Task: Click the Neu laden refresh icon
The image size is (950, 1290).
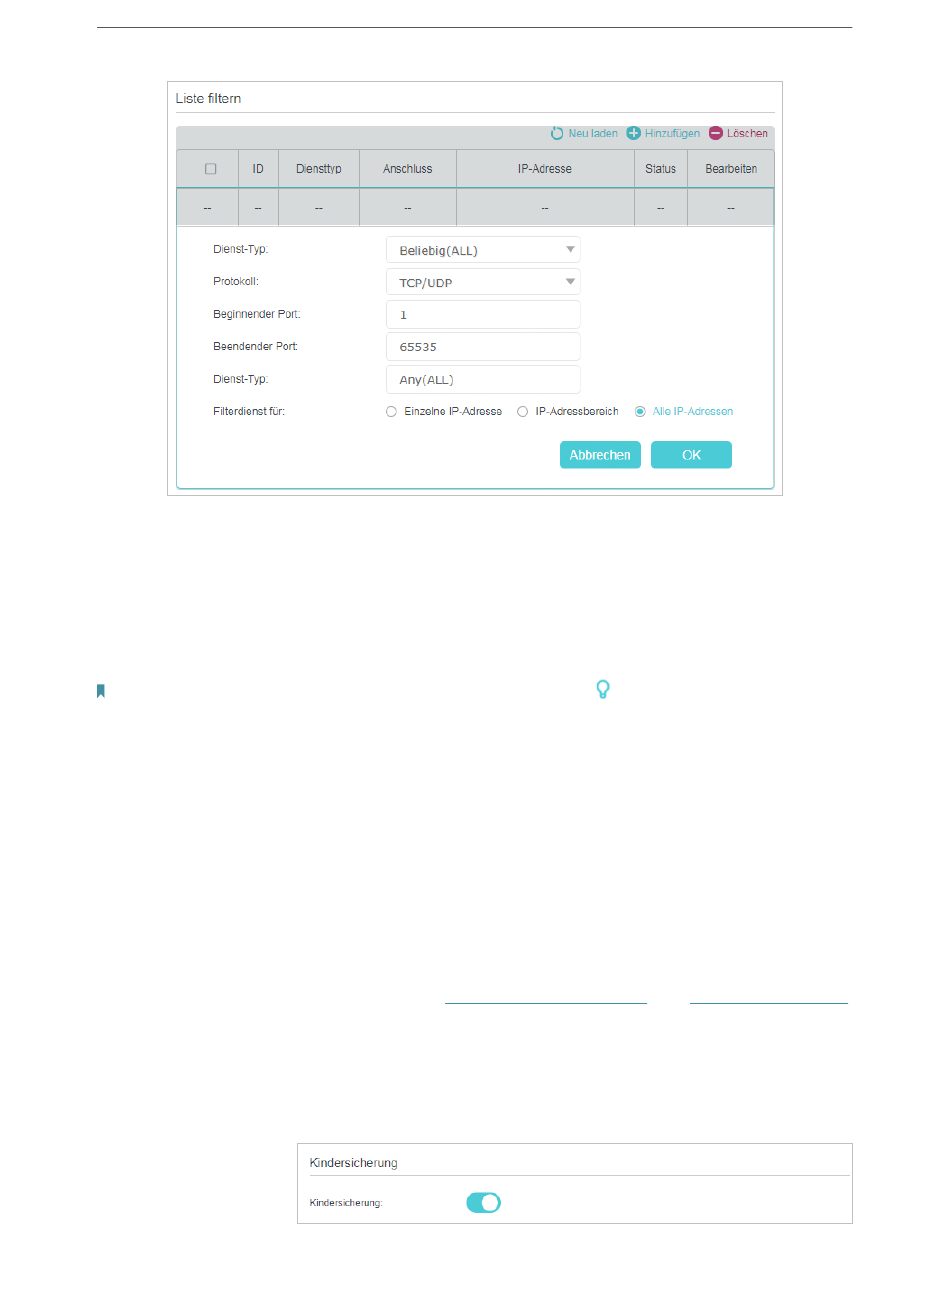Action: [557, 133]
